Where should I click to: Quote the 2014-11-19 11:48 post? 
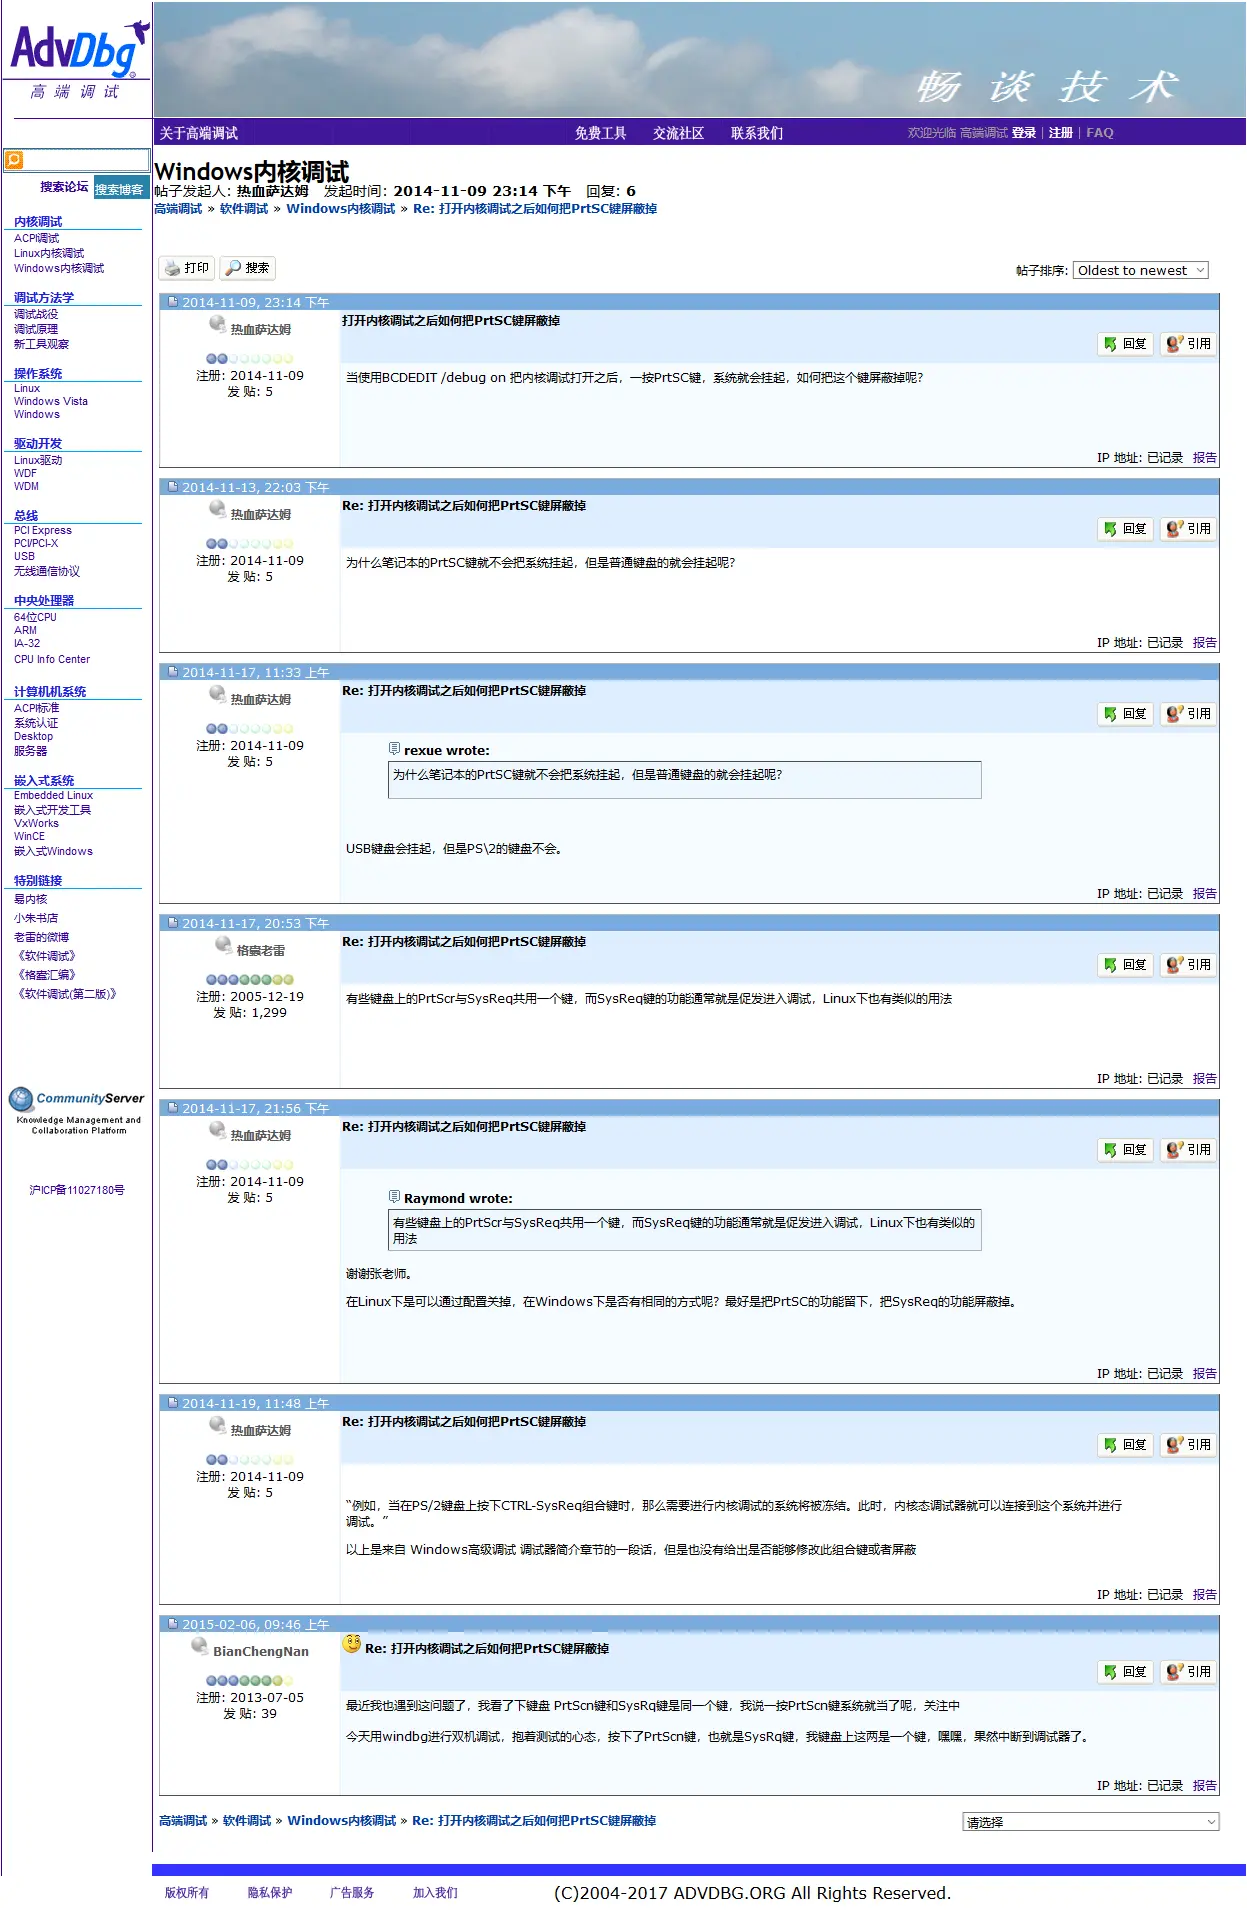point(1189,1445)
